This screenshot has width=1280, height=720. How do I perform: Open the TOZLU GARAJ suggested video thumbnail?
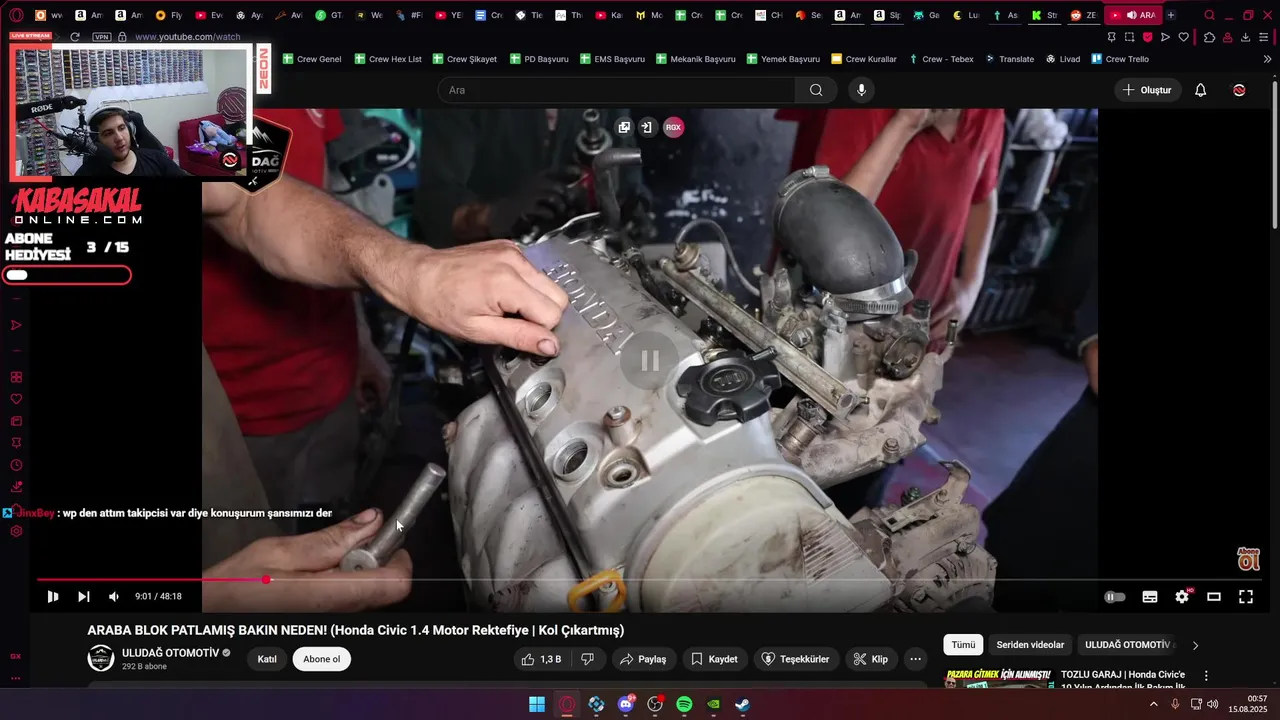(998, 678)
